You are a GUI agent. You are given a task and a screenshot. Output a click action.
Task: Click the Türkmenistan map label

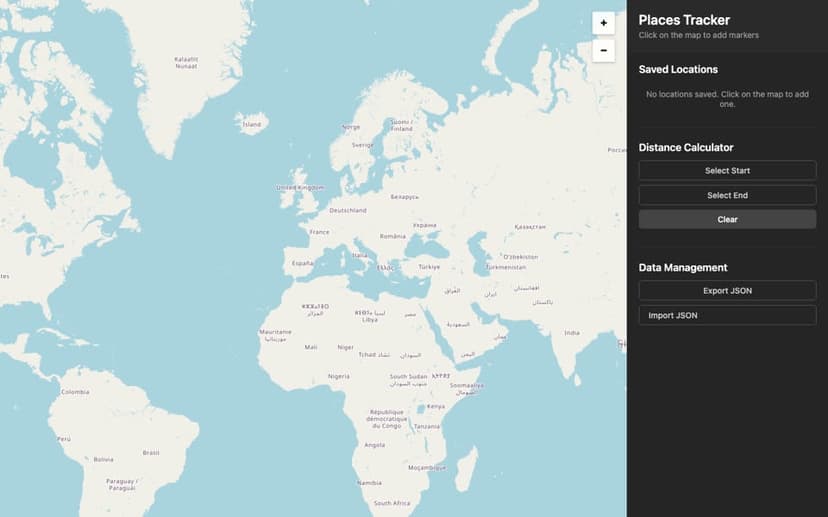[x=505, y=268]
